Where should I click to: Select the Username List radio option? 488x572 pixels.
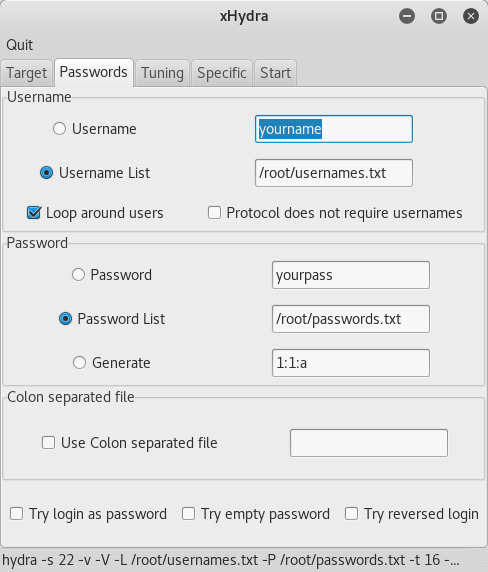point(46,173)
